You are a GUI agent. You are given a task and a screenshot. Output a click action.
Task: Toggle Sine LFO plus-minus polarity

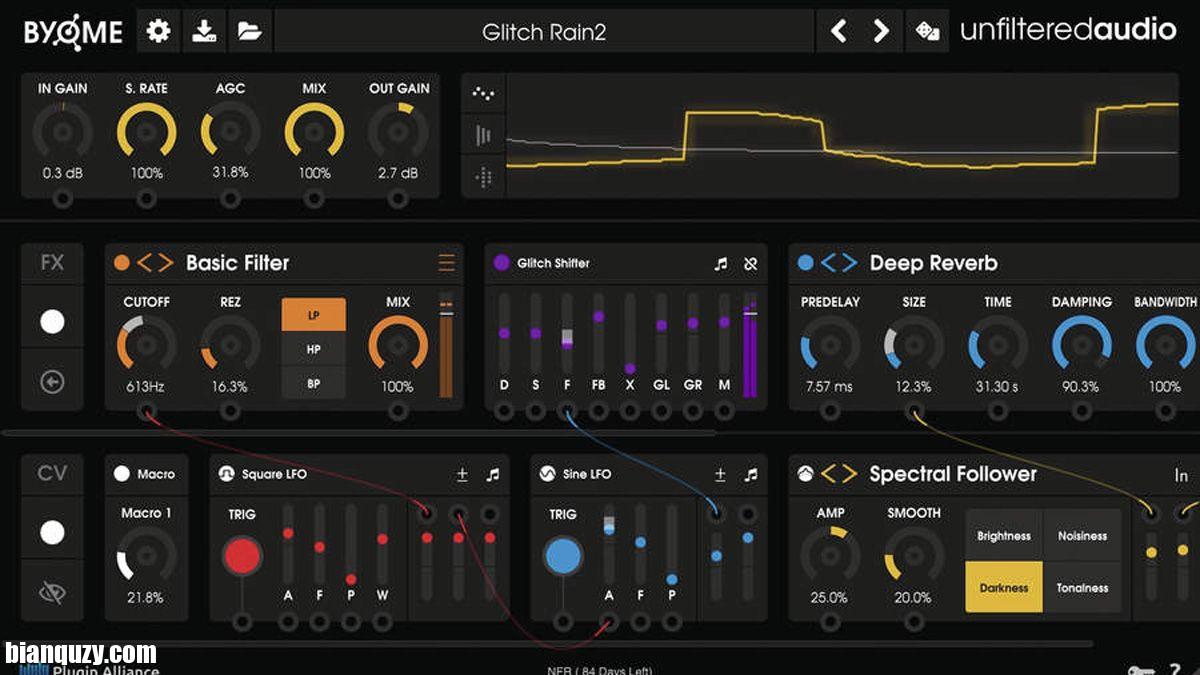720,474
